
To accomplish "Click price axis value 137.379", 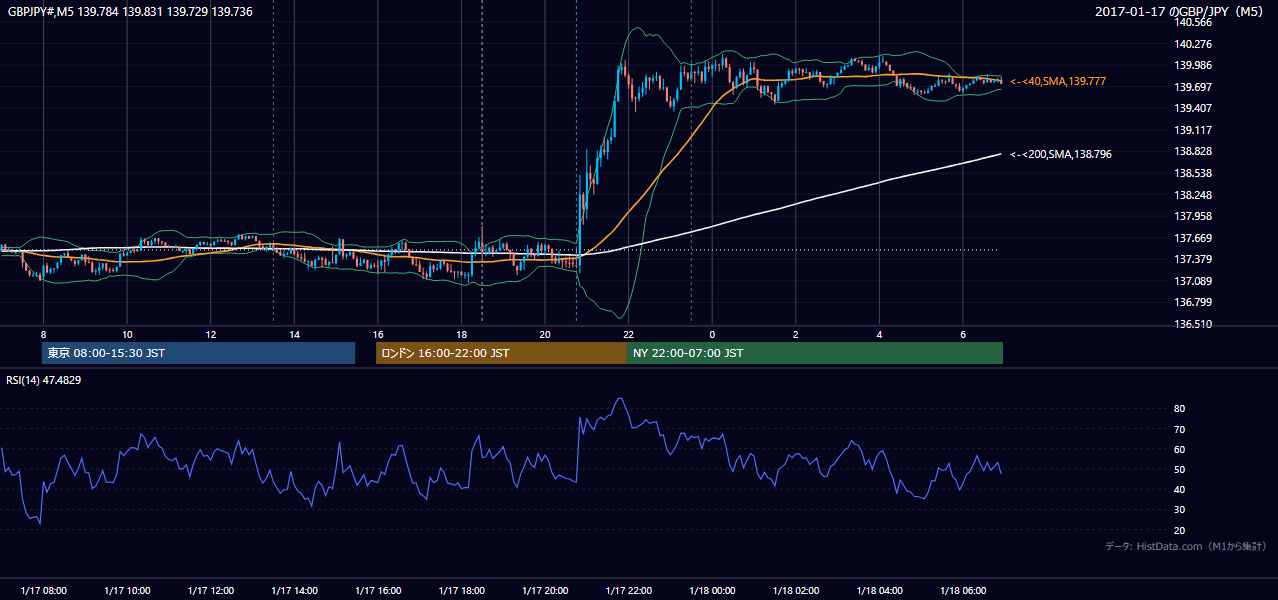I will [x=1193, y=259].
